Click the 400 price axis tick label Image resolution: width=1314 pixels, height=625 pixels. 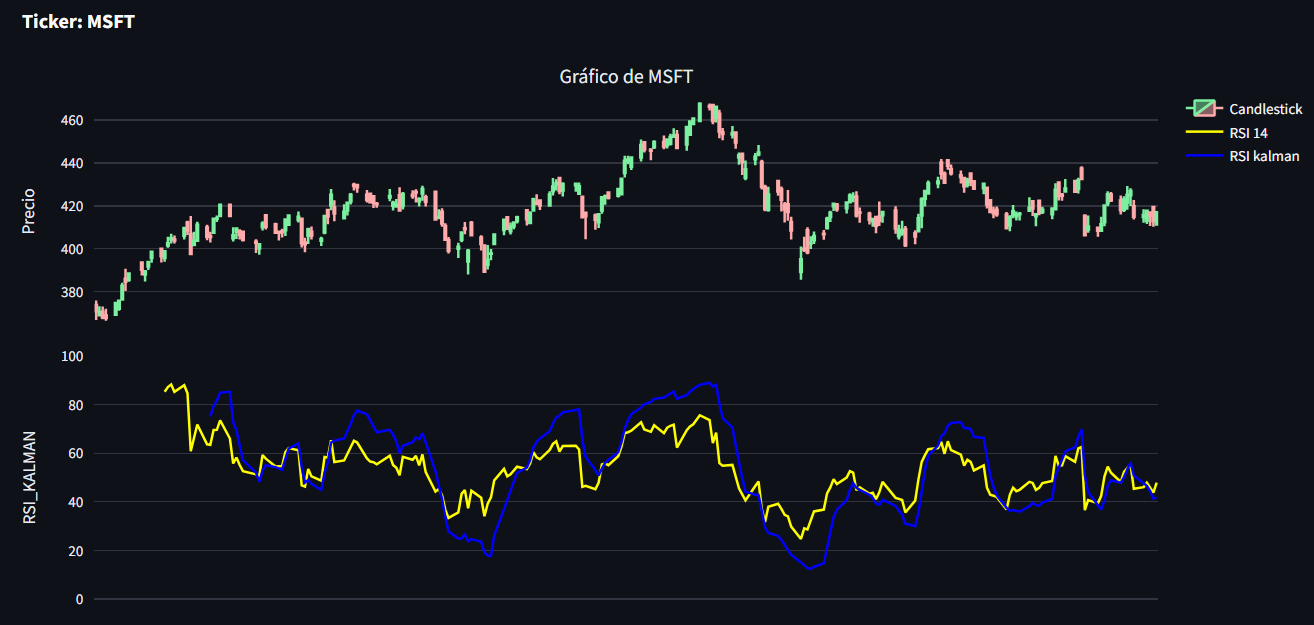(71, 249)
